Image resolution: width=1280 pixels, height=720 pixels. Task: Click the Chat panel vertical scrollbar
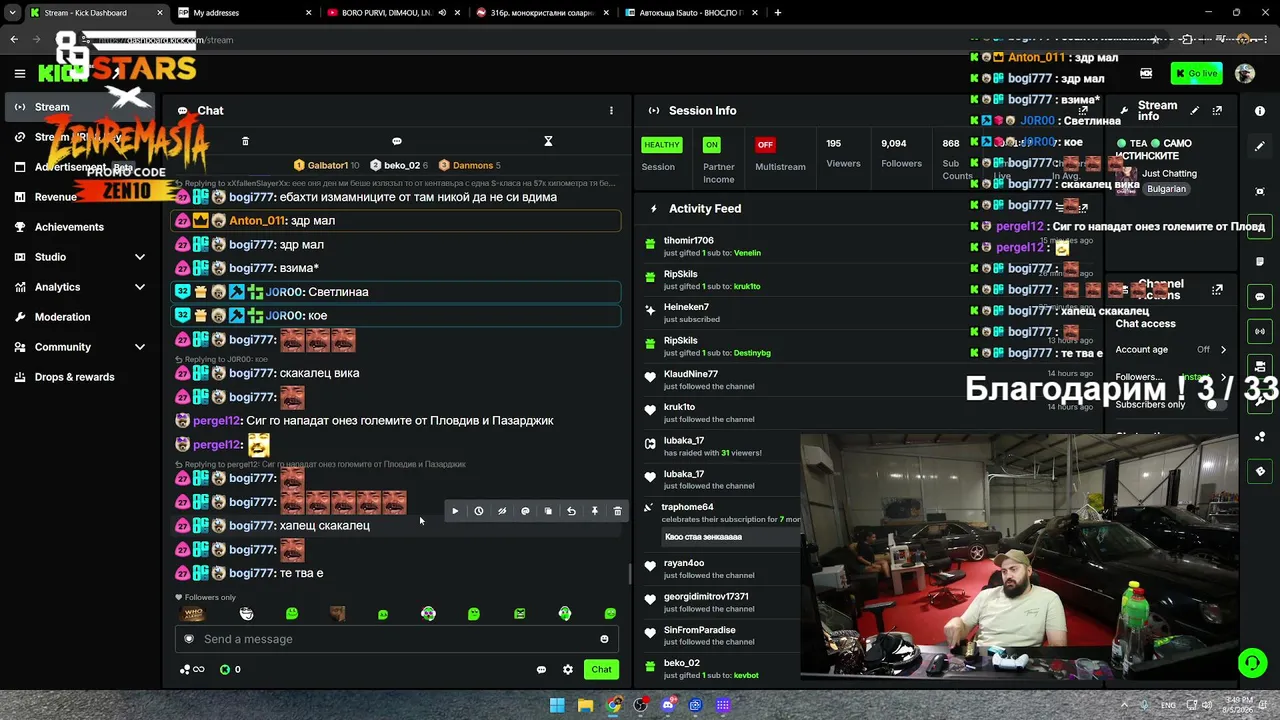[629, 573]
